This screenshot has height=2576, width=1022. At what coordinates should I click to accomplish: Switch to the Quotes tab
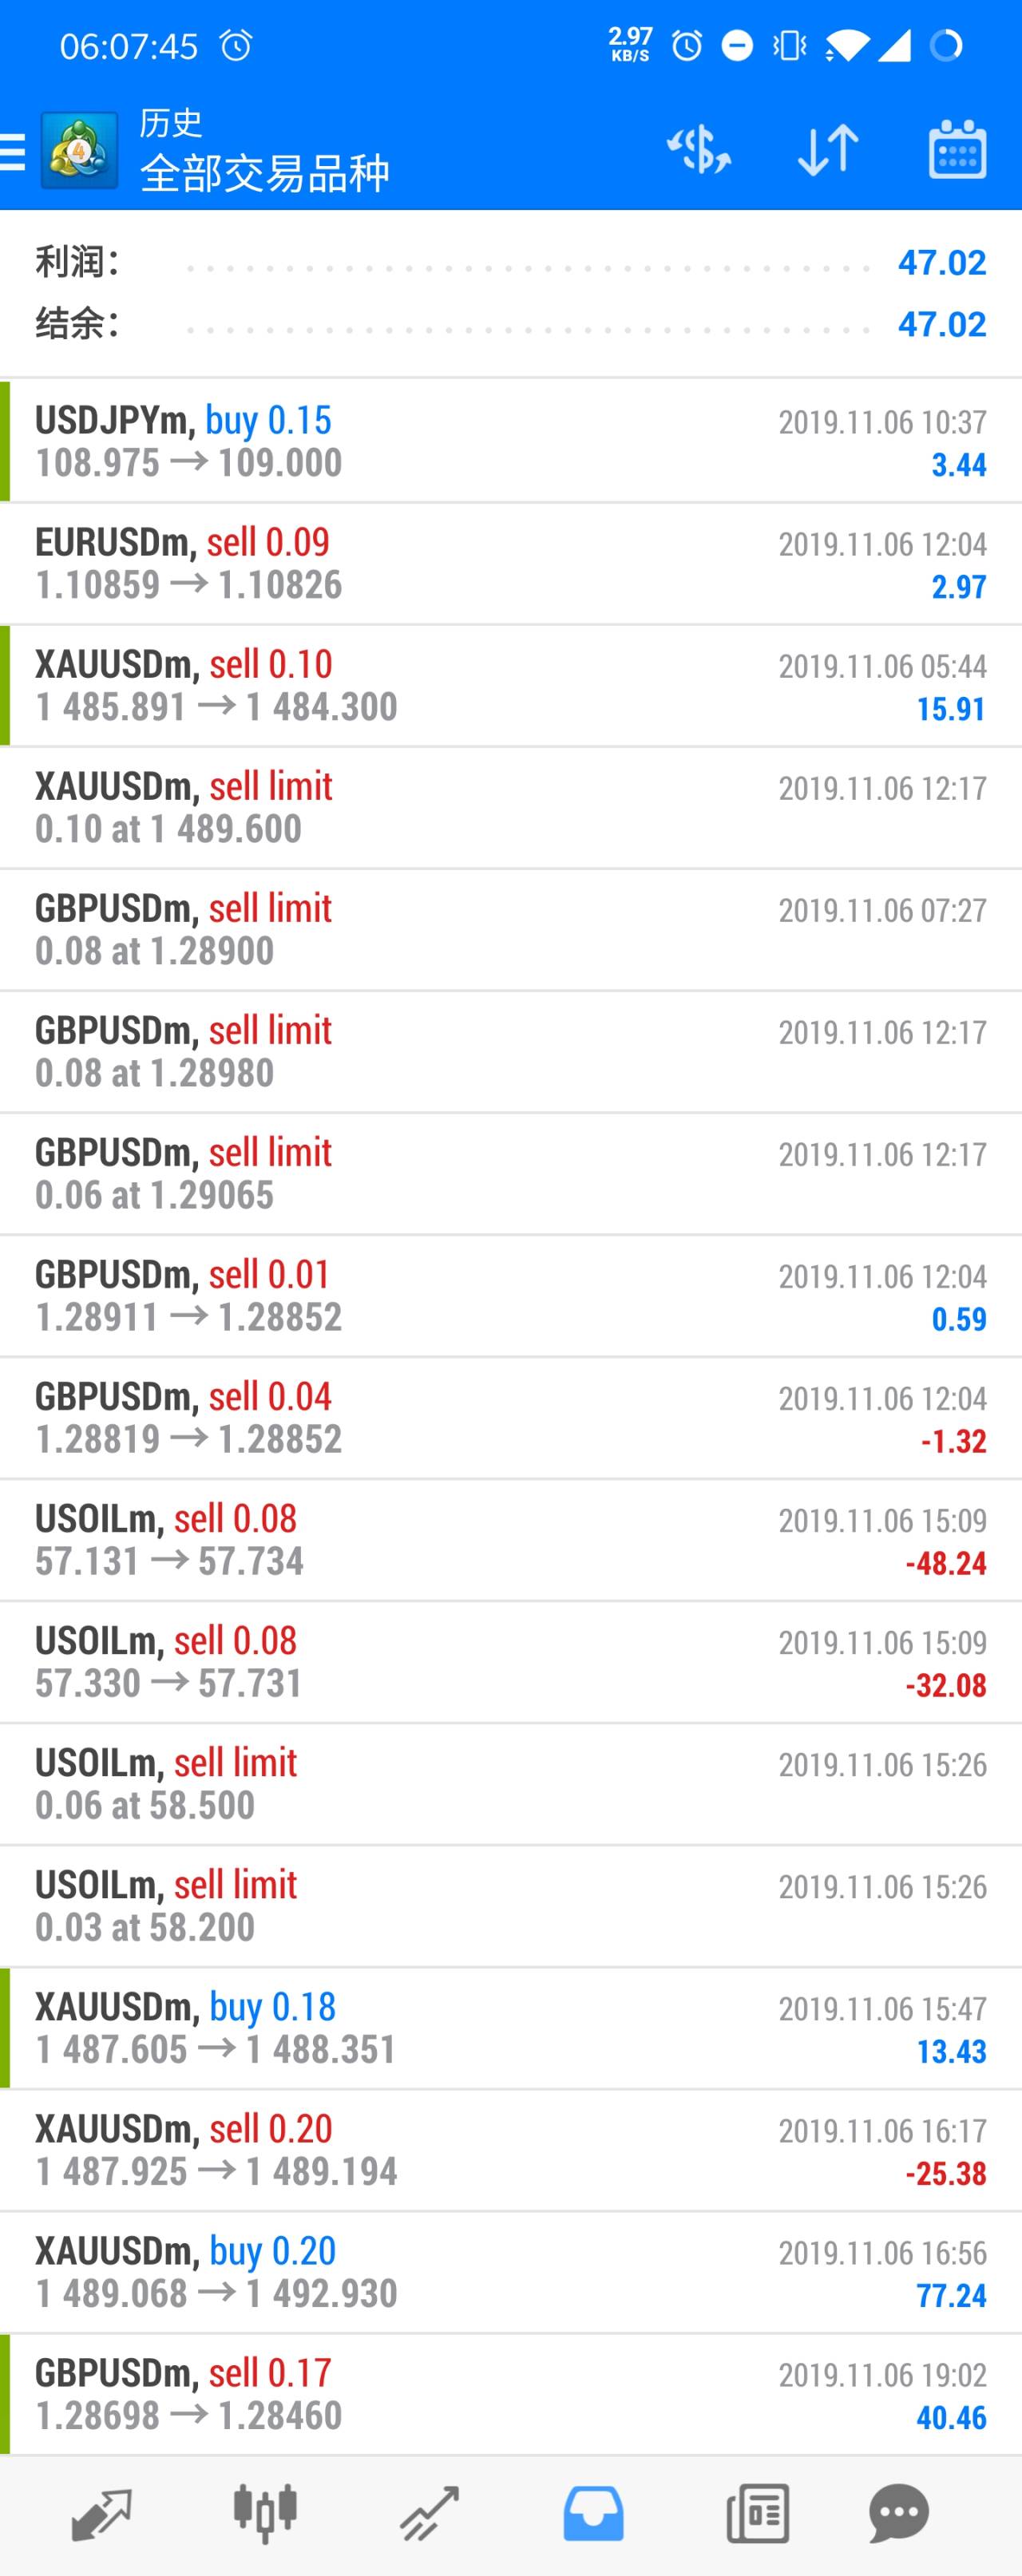101,2513
